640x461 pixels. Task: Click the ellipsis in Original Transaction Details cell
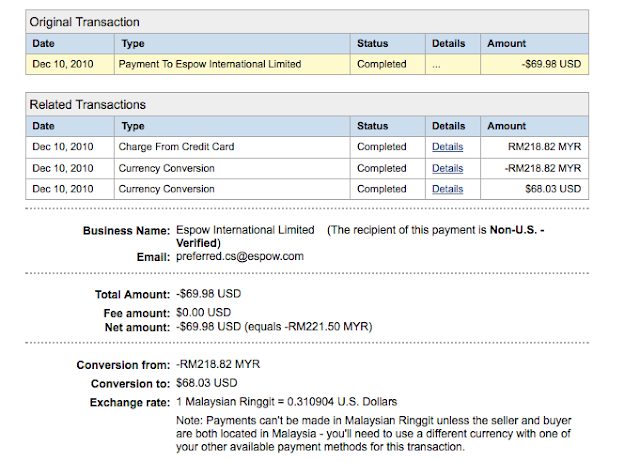[436, 66]
